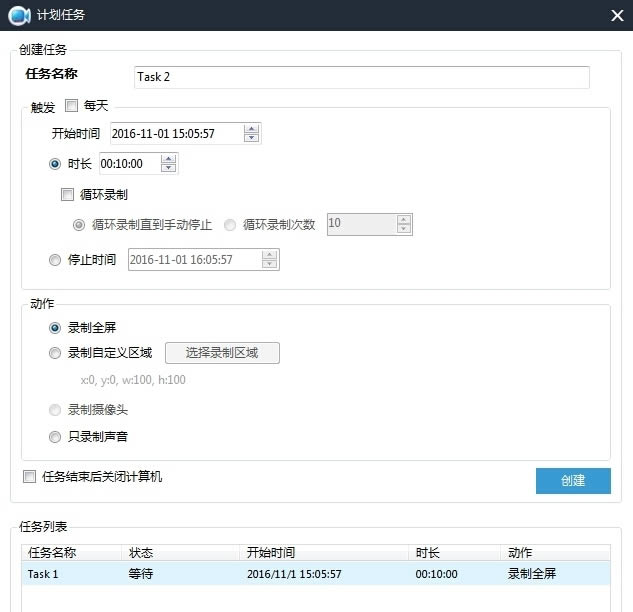
Task: Click the 任务名称 text field containing Task 2
Action: (361, 77)
